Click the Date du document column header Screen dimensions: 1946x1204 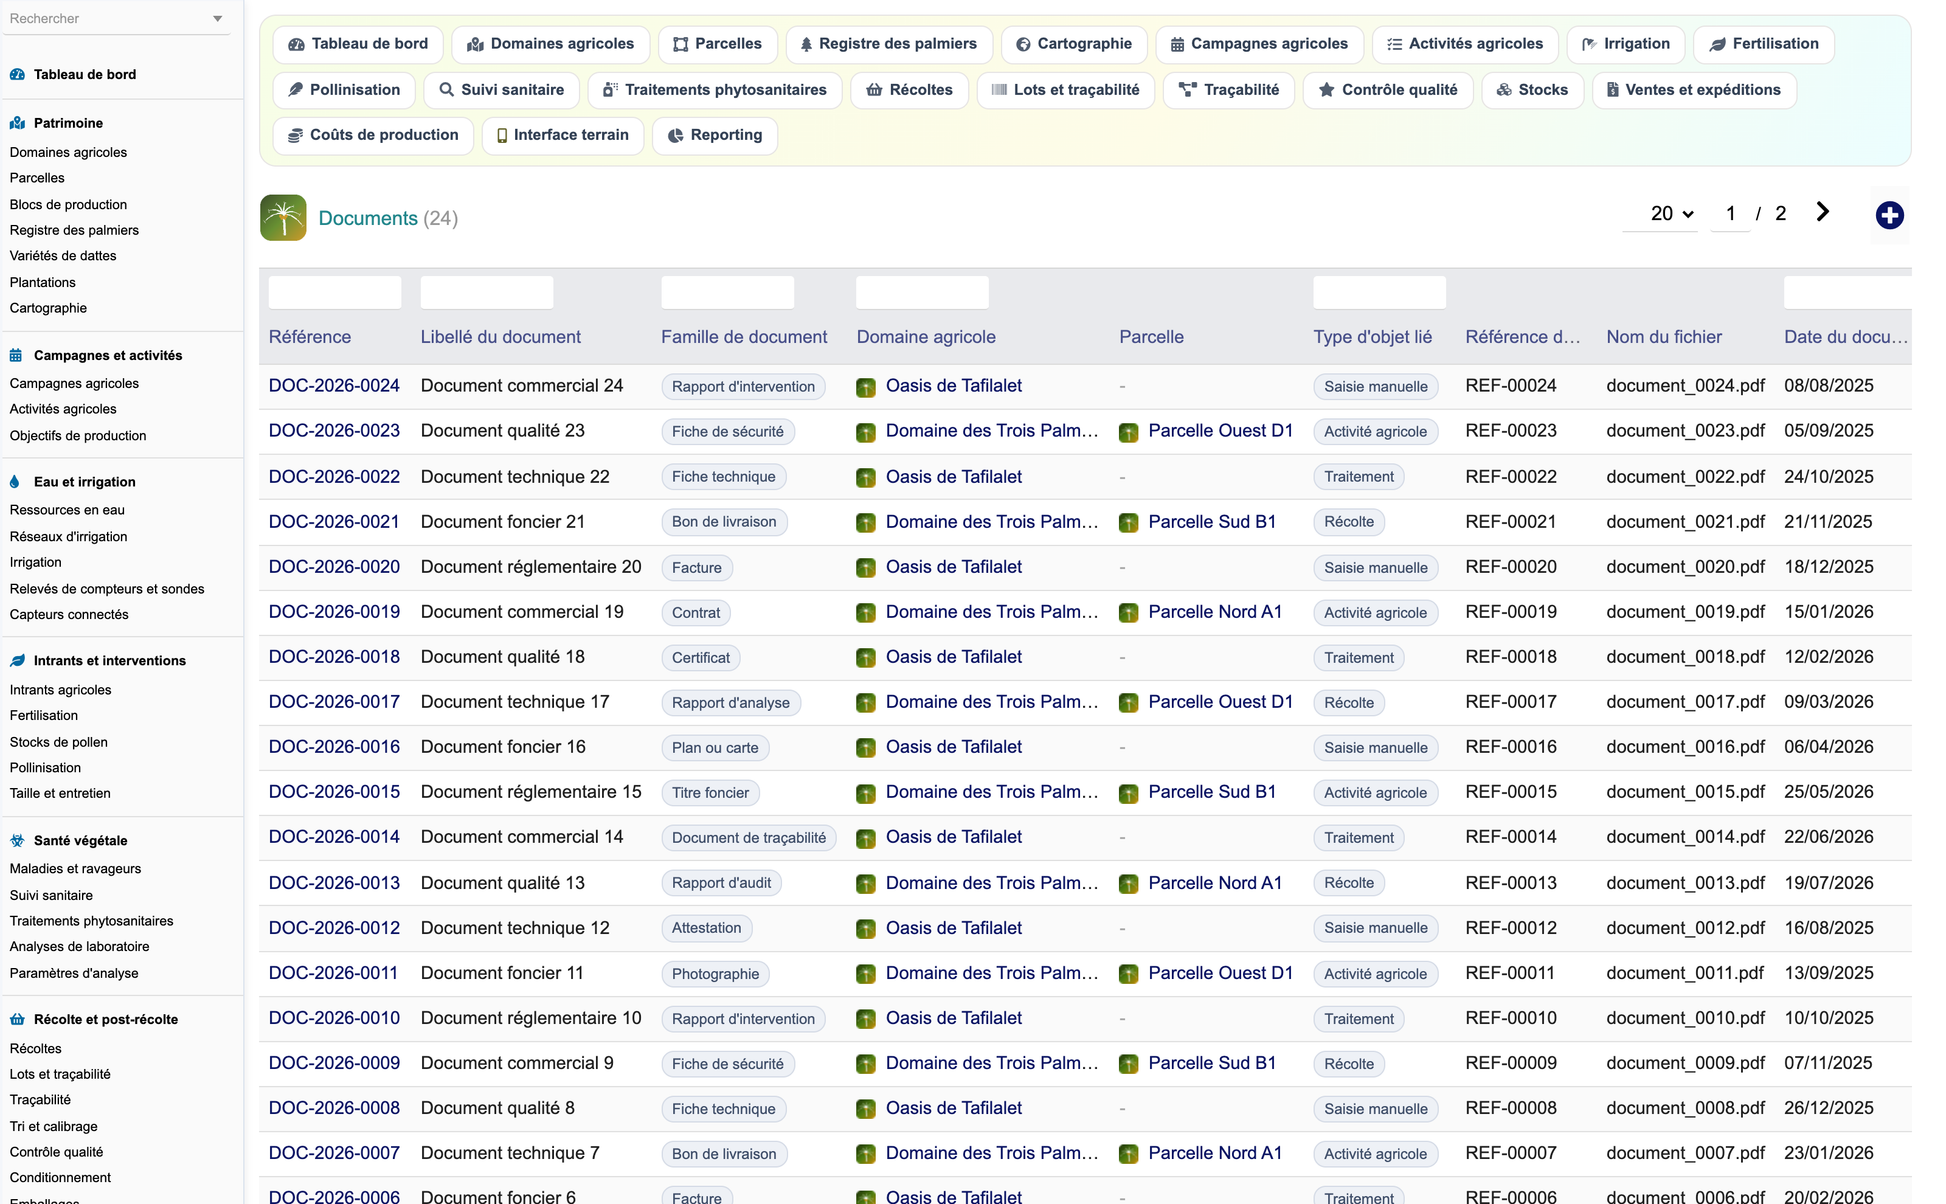pyautogui.click(x=1846, y=337)
